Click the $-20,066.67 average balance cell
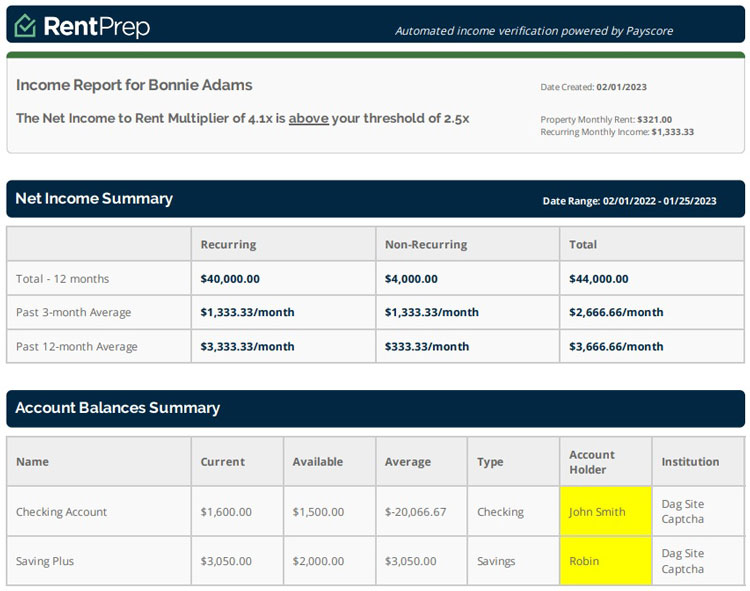This screenshot has width=750, height=591. pyautogui.click(x=415, y=512)
